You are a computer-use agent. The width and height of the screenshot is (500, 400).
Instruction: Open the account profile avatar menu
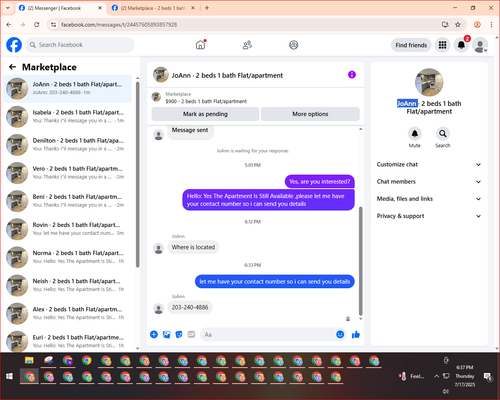pos(480,45)
